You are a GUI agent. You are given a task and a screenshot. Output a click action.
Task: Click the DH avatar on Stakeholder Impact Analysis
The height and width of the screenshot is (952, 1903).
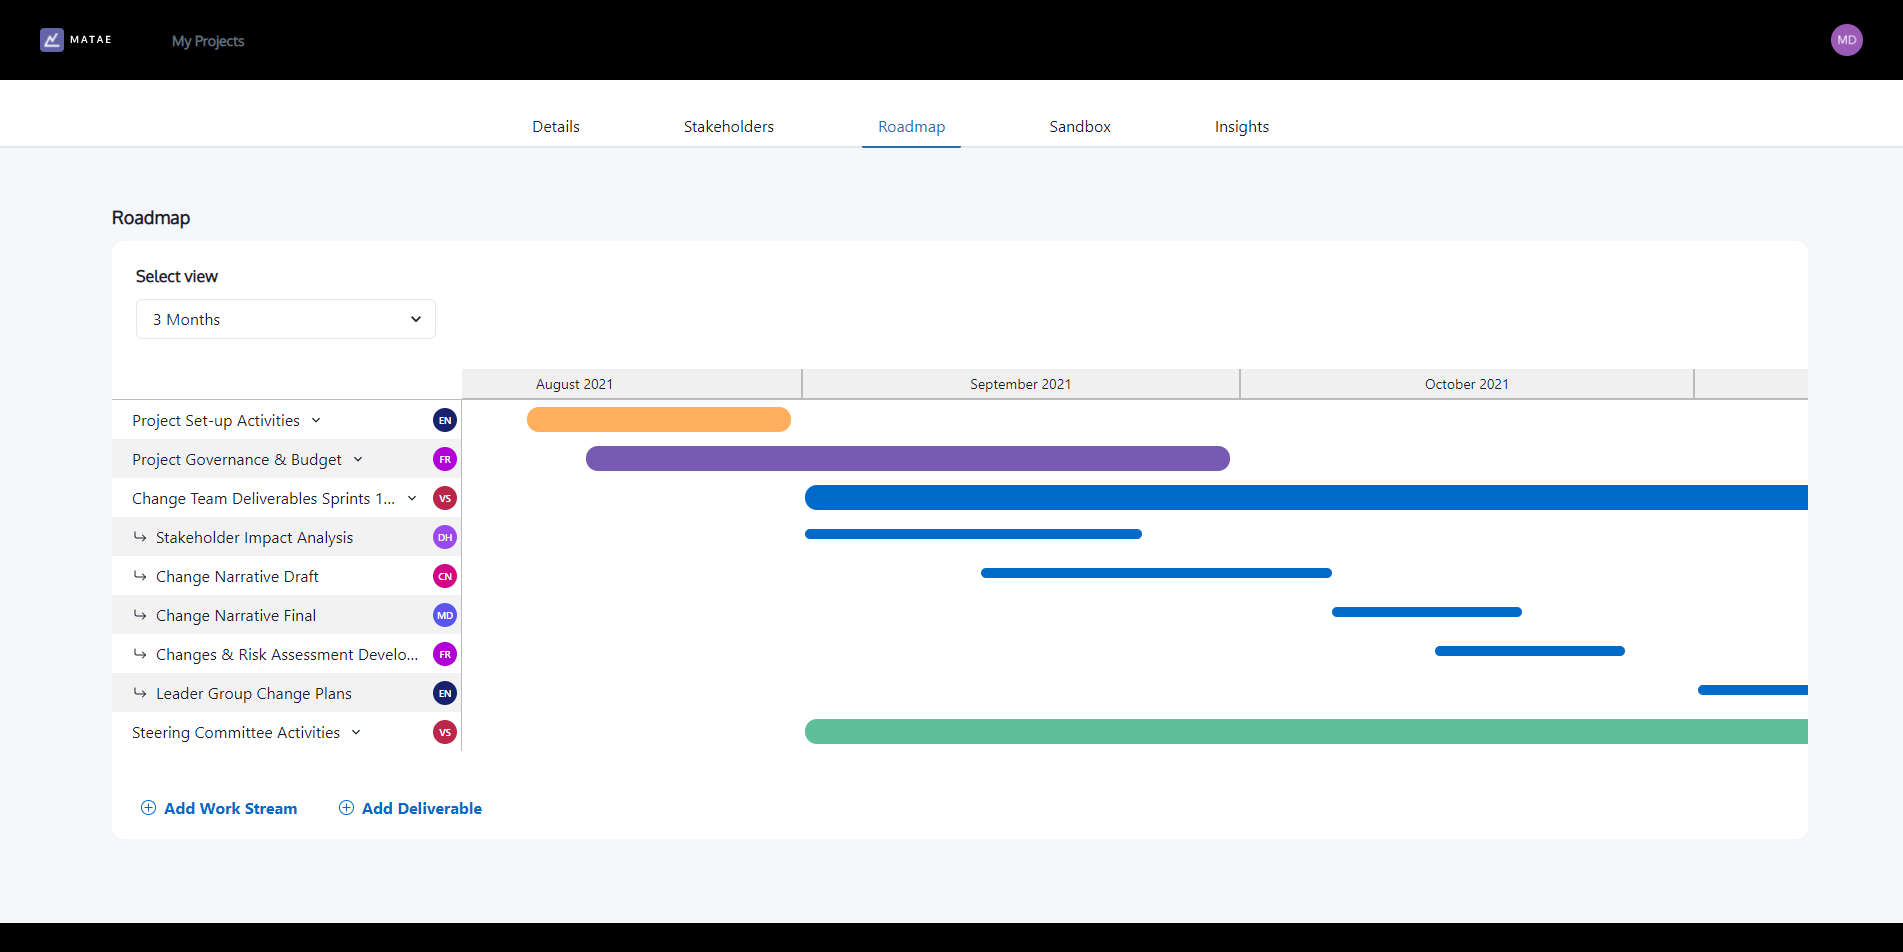444,536
